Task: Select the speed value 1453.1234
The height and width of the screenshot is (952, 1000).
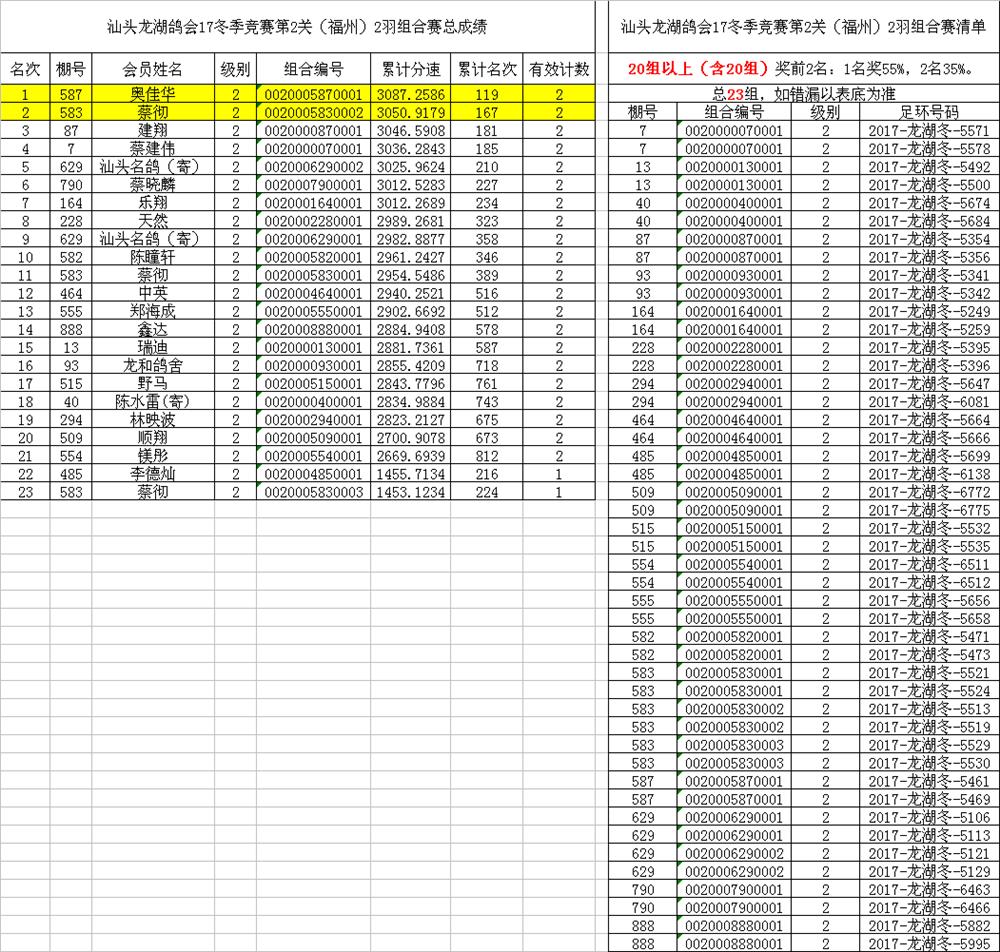Action: pyautogui.click(x=410, y=491)
